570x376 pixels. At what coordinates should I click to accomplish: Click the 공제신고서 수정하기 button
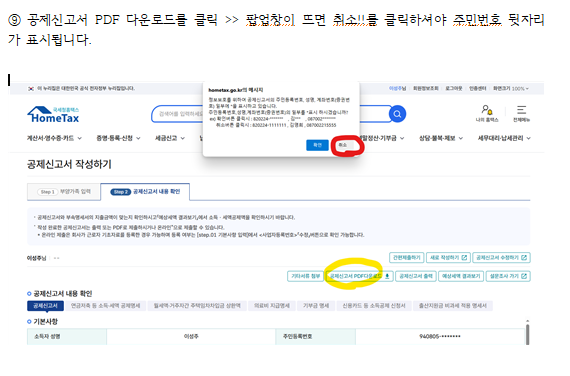point(501,257)
